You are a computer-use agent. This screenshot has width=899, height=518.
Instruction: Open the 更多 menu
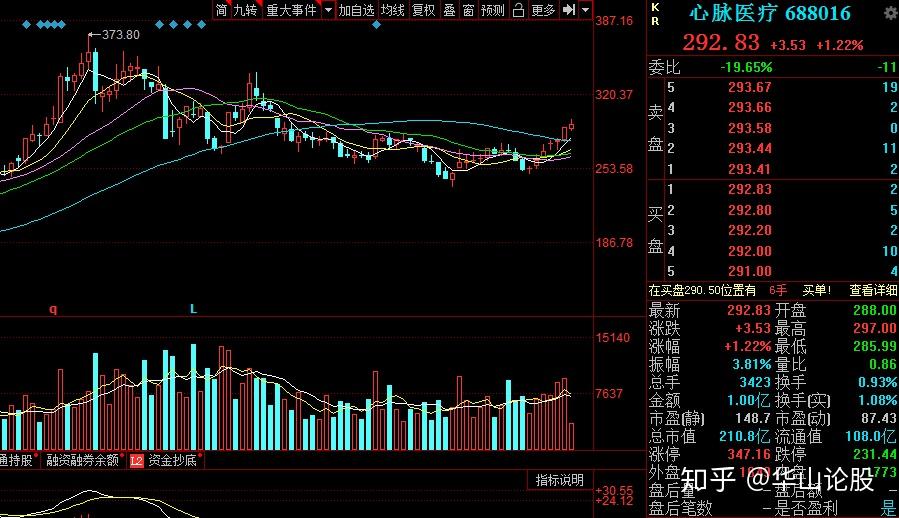coord(543,10)
